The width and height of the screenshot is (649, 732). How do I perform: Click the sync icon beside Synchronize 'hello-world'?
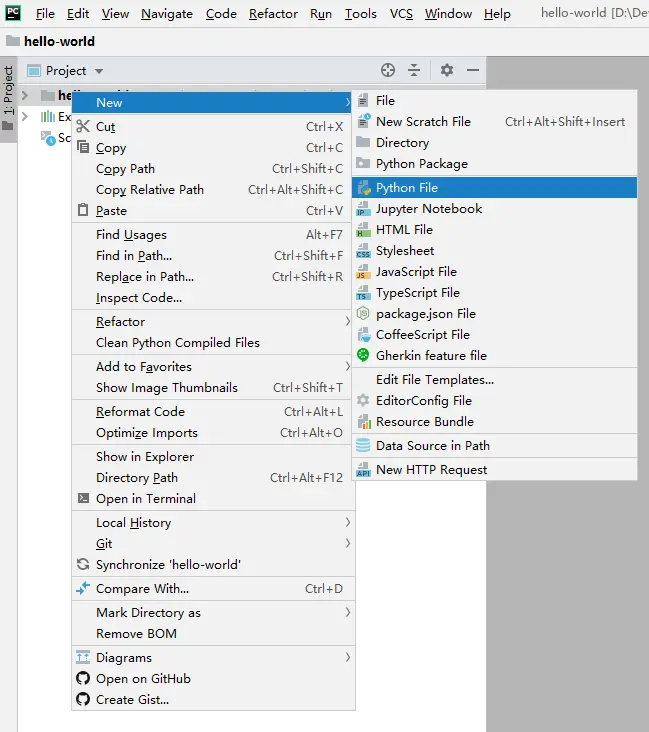(83, 564)
